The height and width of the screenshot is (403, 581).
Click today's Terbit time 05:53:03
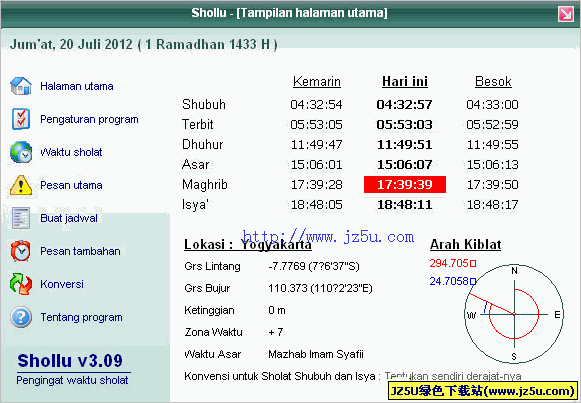[405, 124]
